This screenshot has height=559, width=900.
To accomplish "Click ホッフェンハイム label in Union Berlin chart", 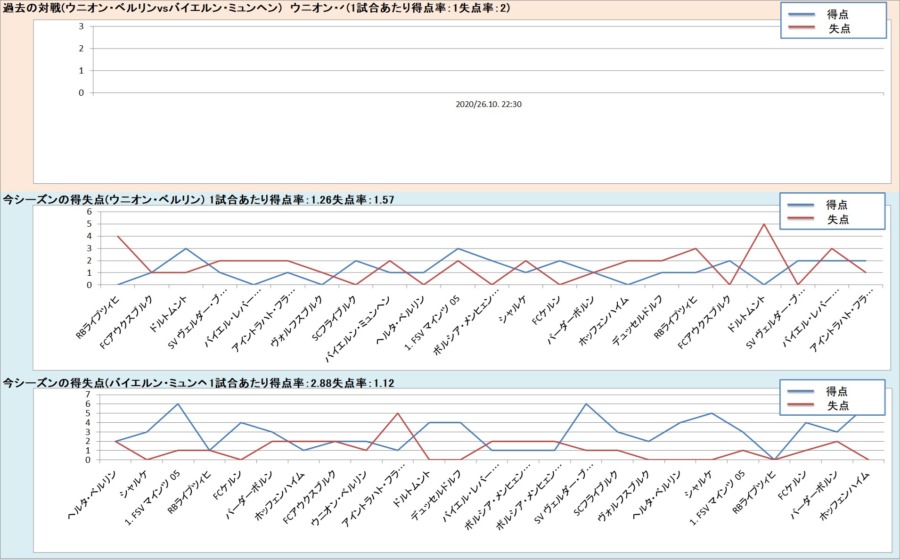I will (603, 320).
